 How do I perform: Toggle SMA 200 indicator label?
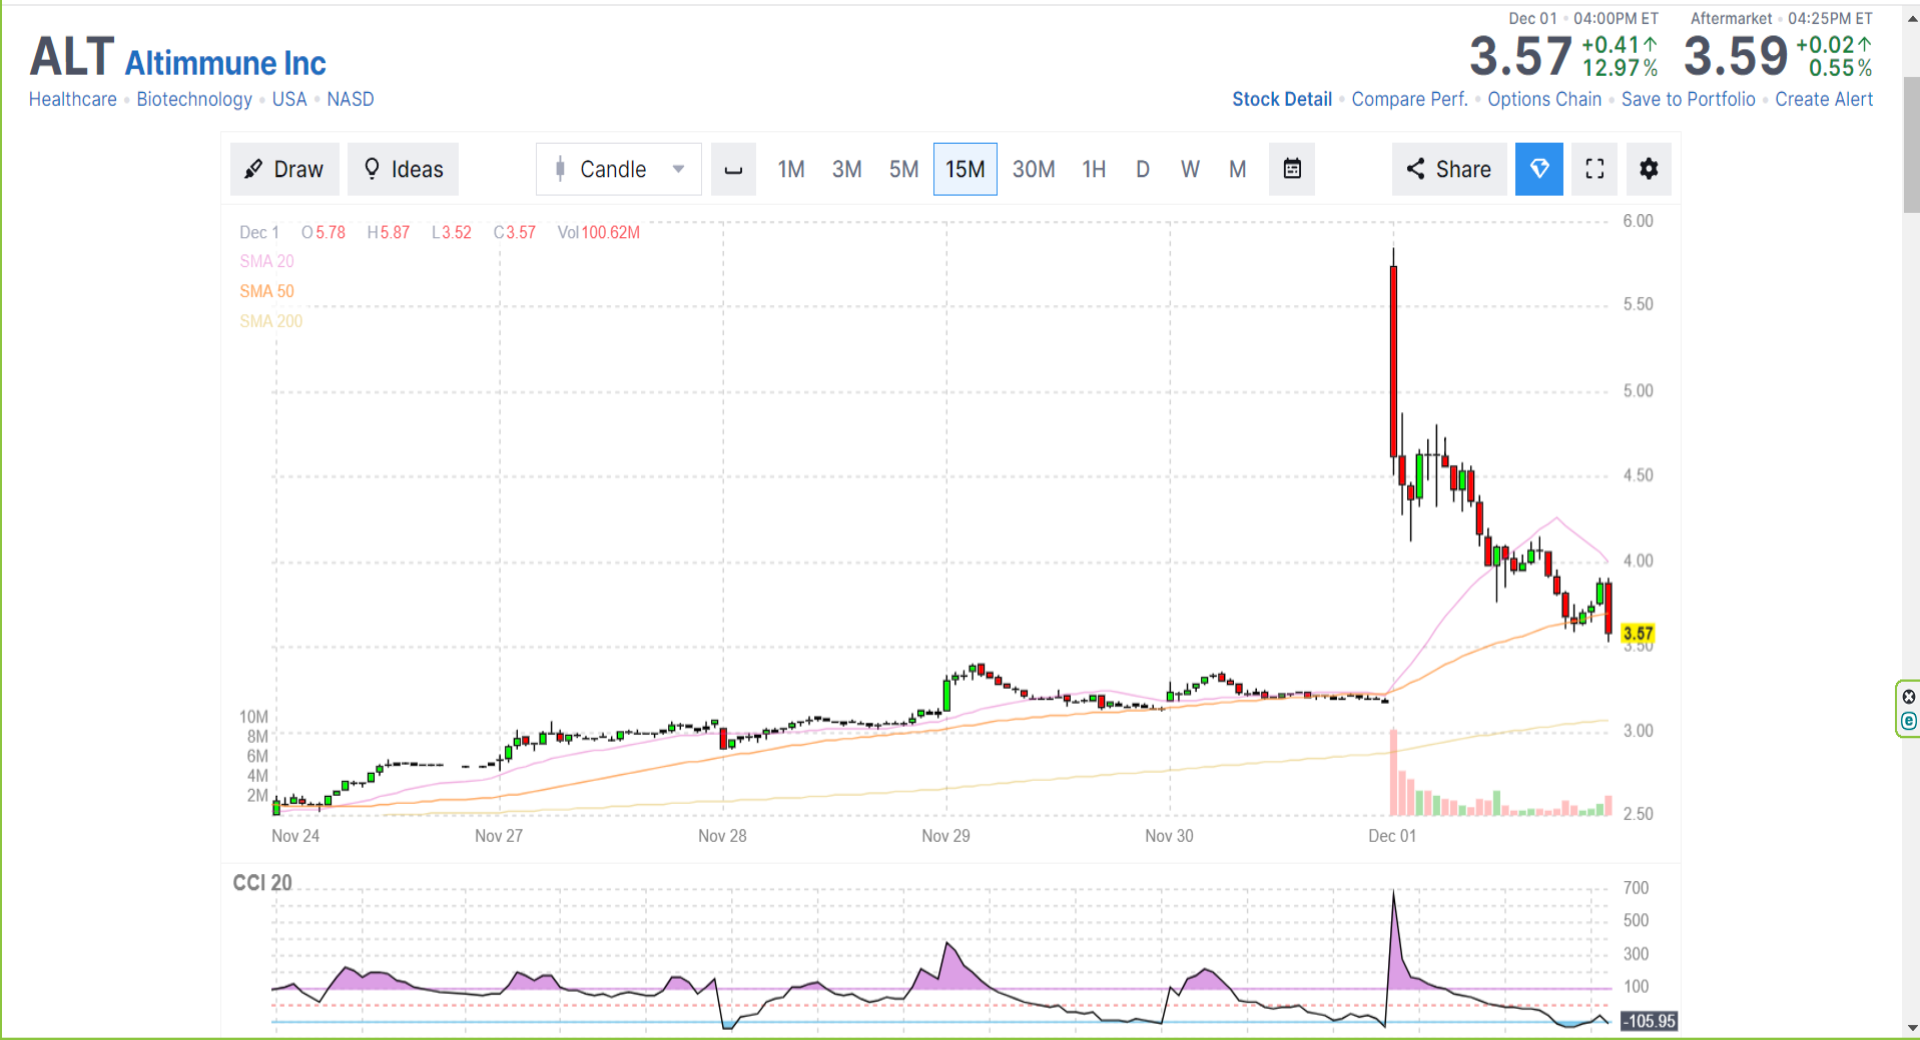(271, 321)
